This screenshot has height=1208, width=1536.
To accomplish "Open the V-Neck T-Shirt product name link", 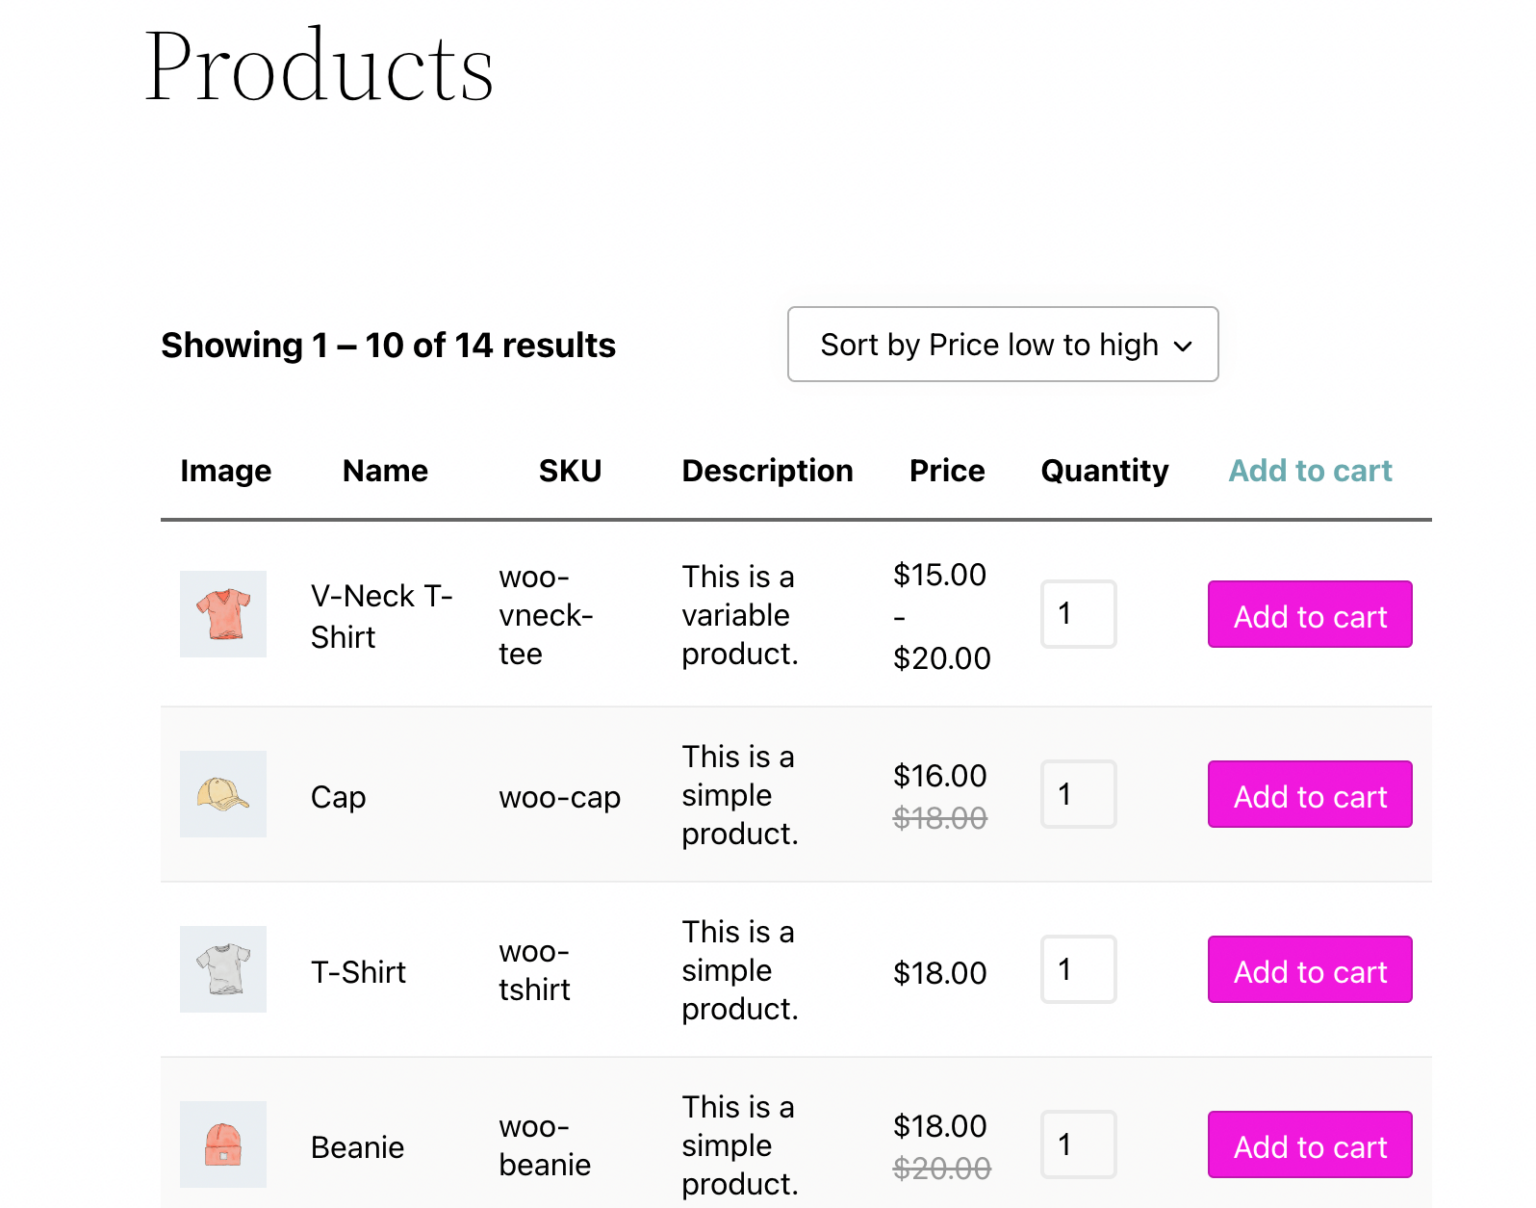I will click(381, 615).
